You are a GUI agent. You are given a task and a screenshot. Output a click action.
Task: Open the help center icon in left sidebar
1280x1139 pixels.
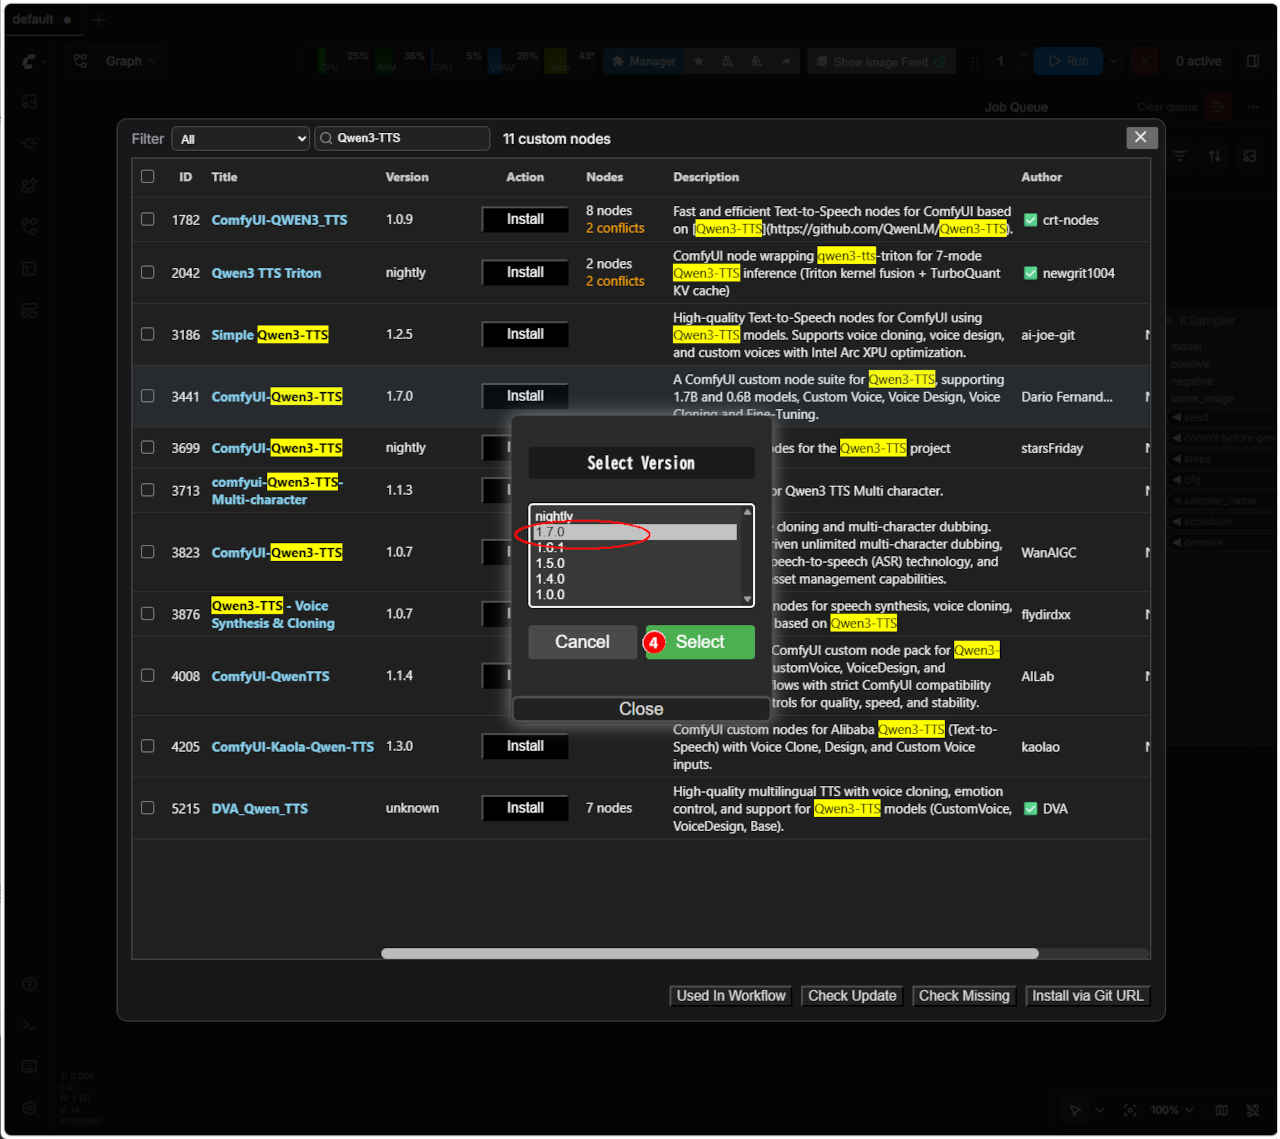point(30,984)
